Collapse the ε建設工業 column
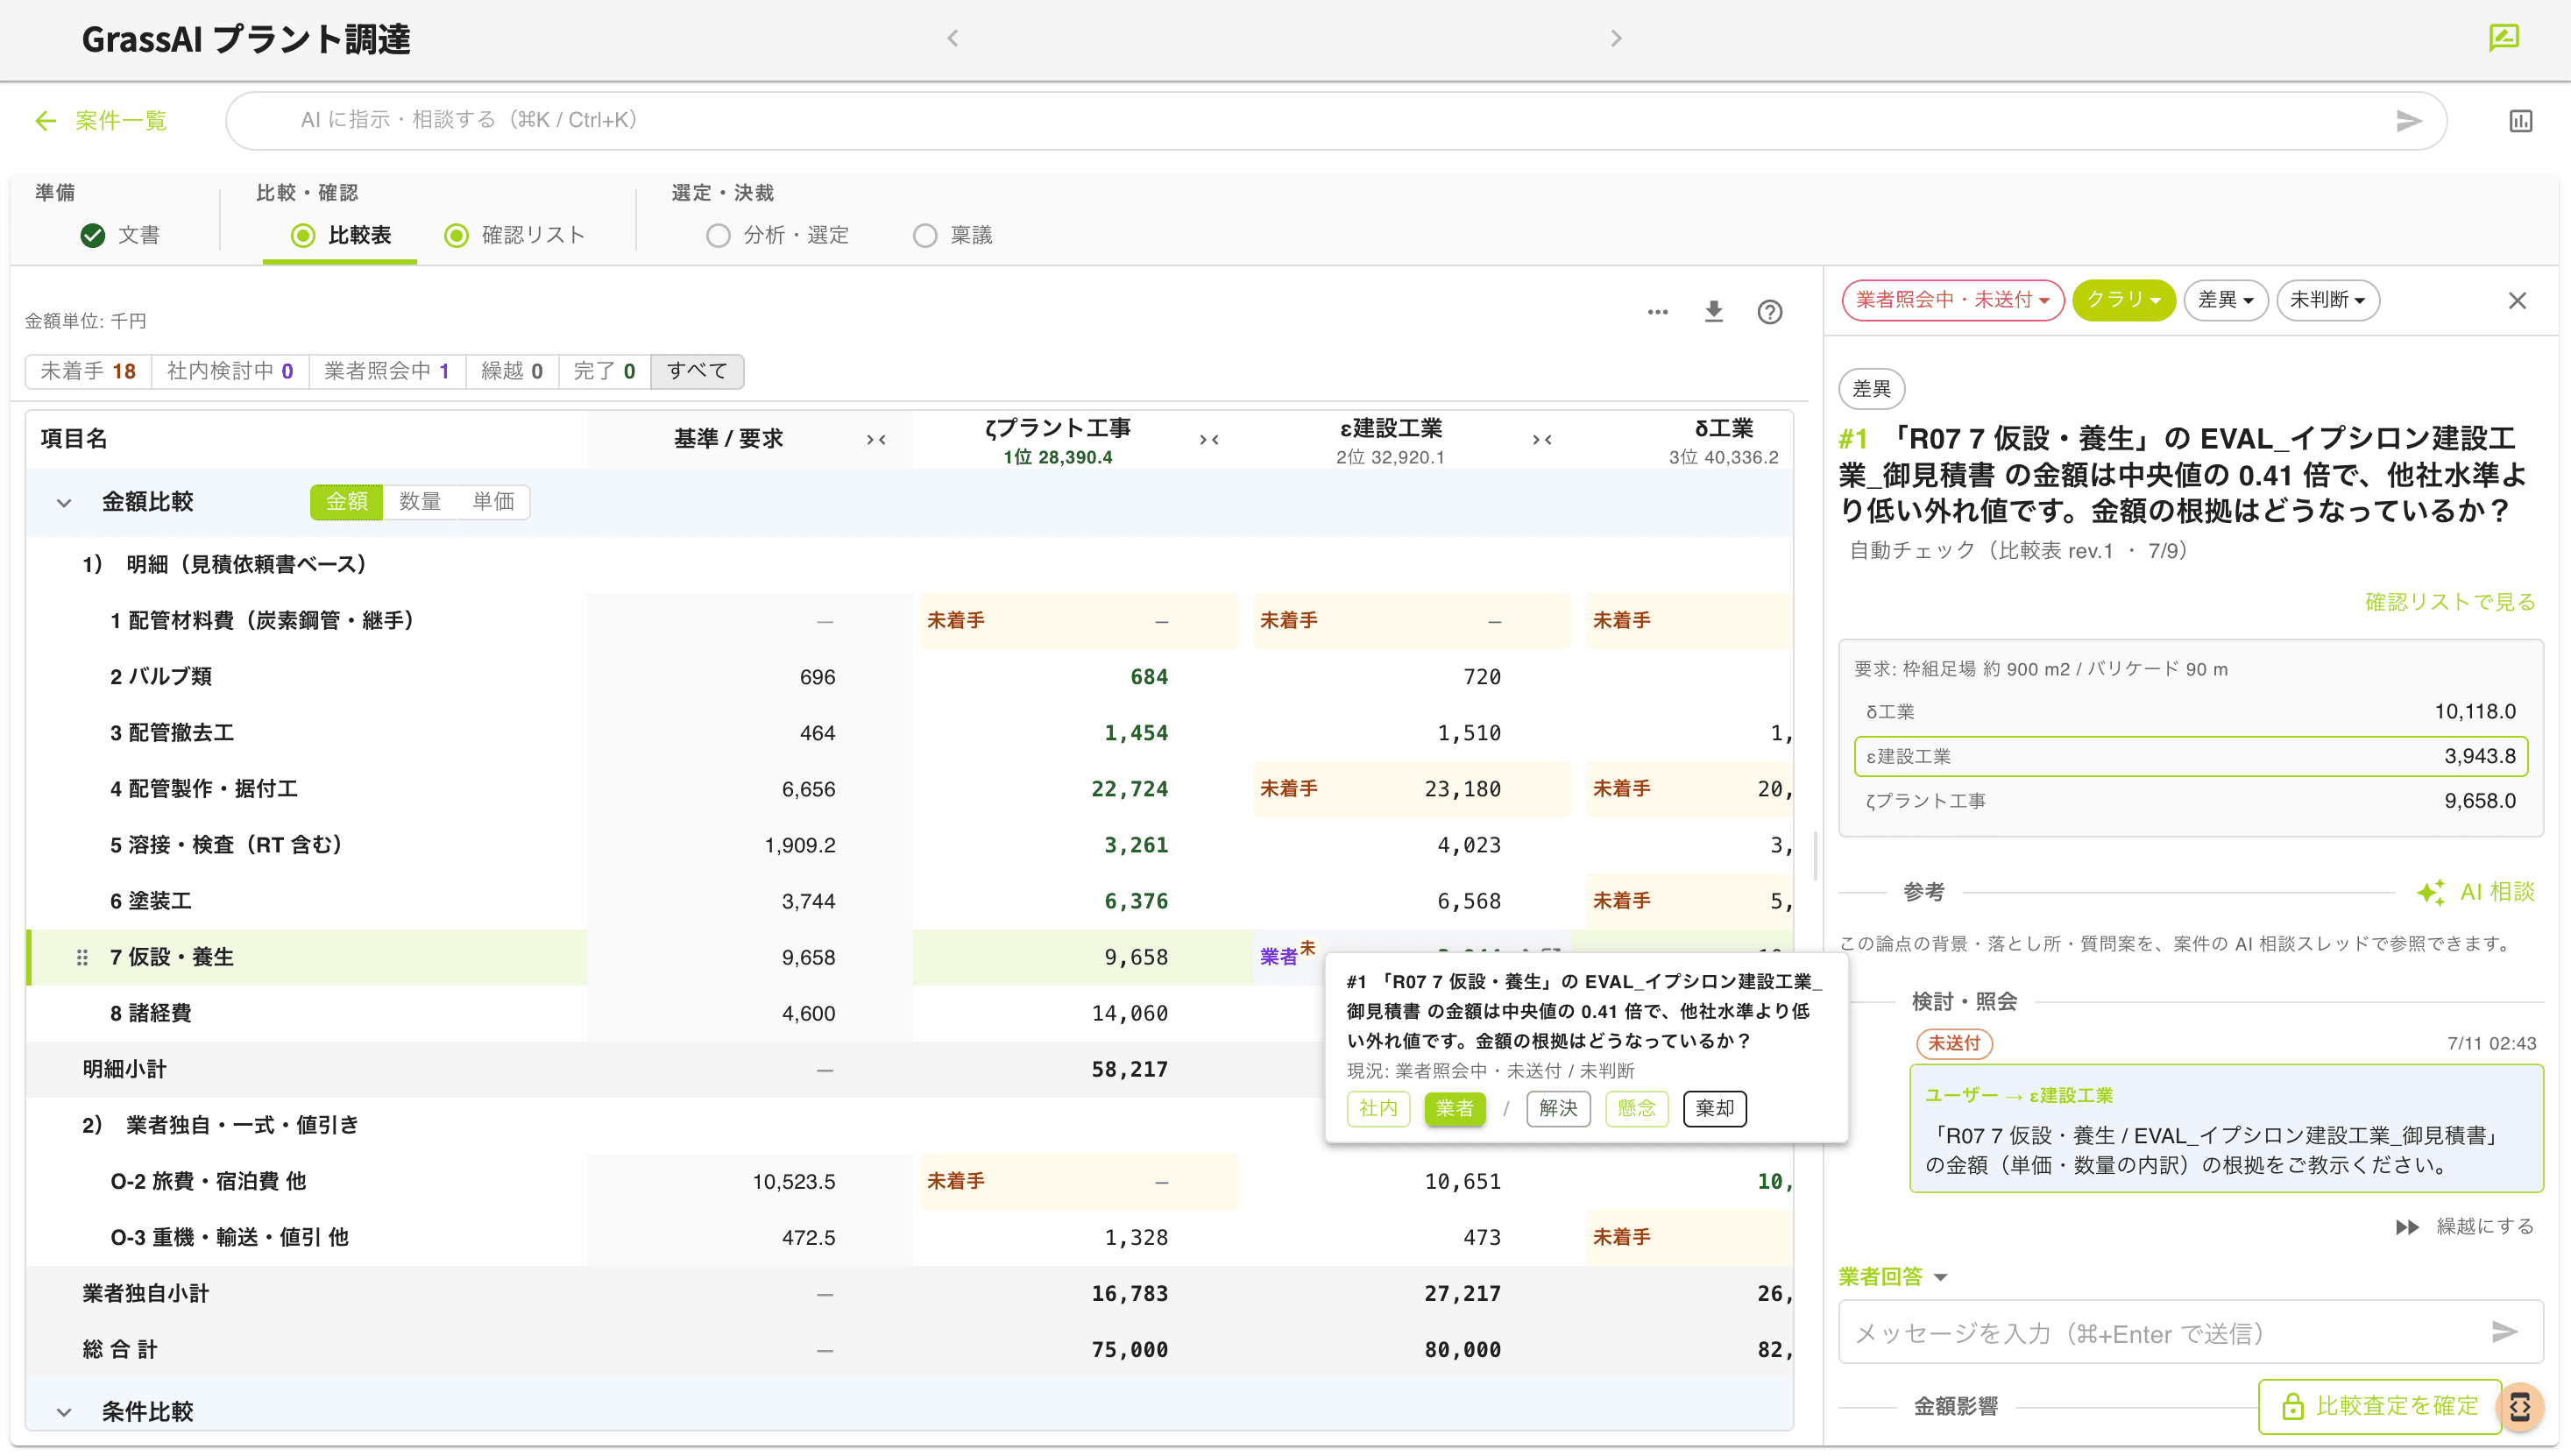This screenshot has height=1456, width=2571. point(1542,439)
